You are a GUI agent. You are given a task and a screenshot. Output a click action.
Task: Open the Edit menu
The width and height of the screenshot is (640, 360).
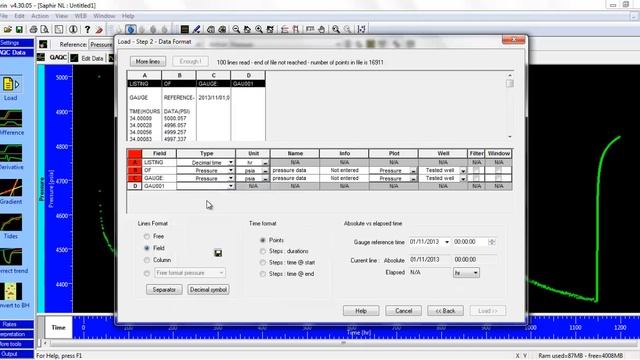coord(19,16)
